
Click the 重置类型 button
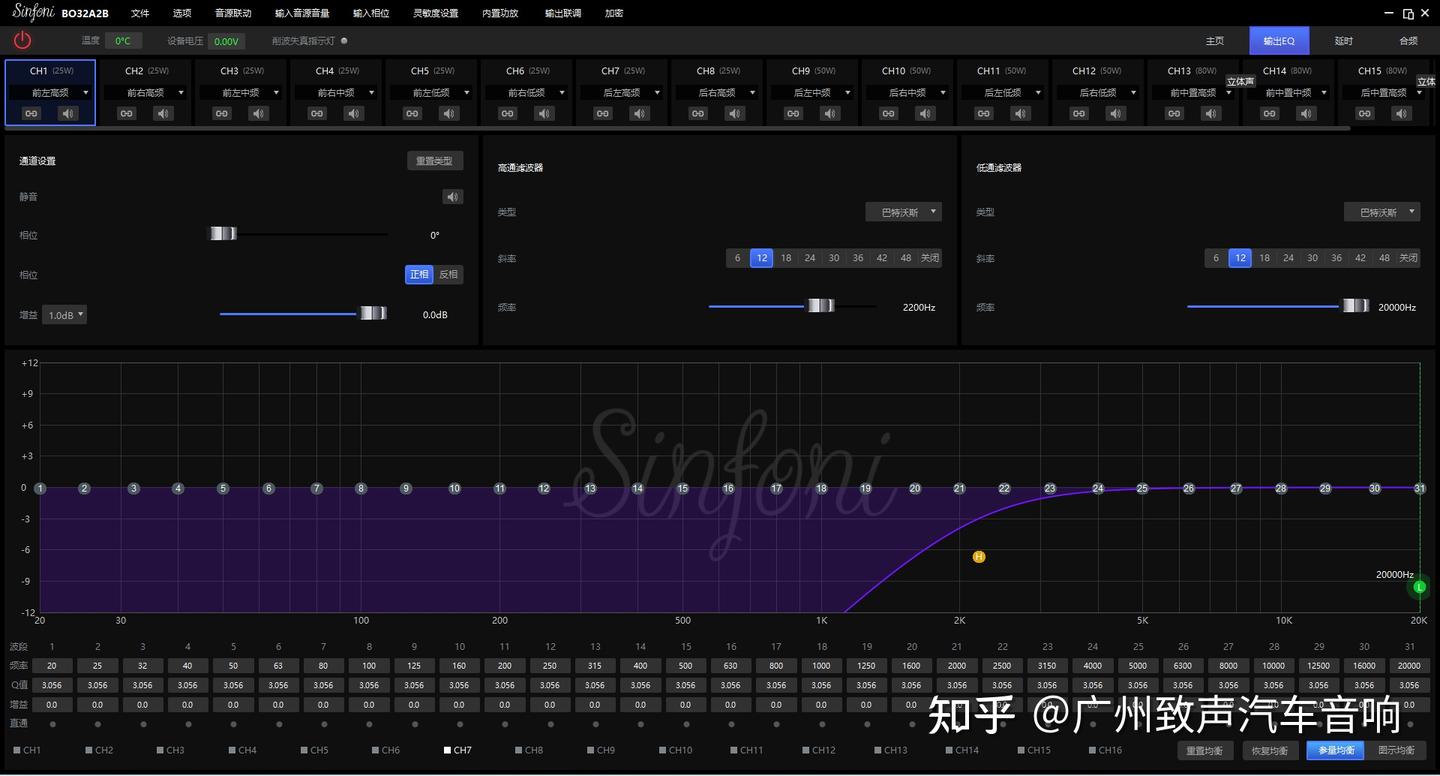click(435, 160)
